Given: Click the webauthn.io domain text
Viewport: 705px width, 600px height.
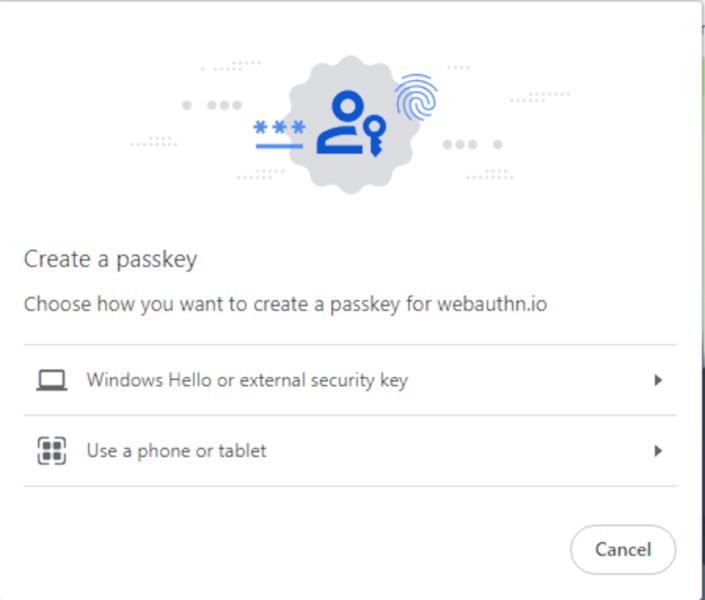Looking at the screenshot, I should click(492, 304).
